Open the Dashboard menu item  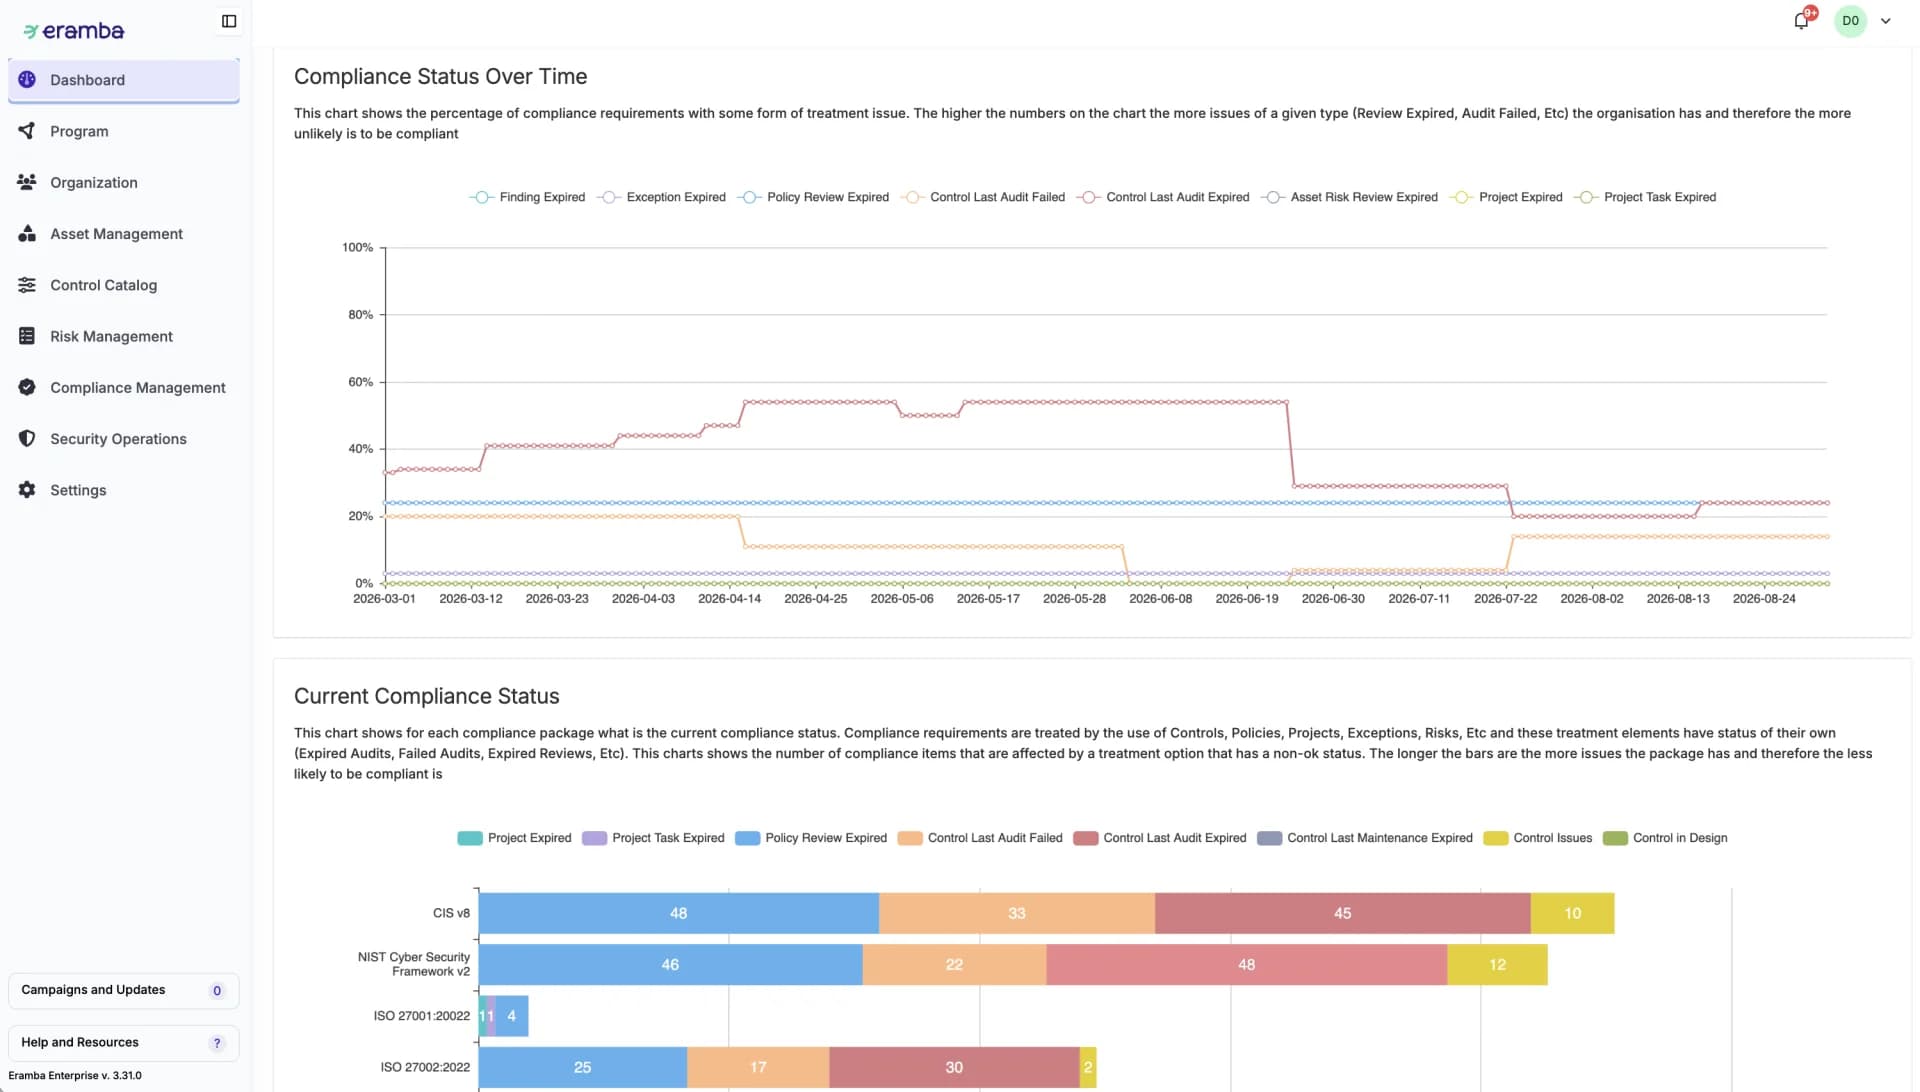click(124, 80)
